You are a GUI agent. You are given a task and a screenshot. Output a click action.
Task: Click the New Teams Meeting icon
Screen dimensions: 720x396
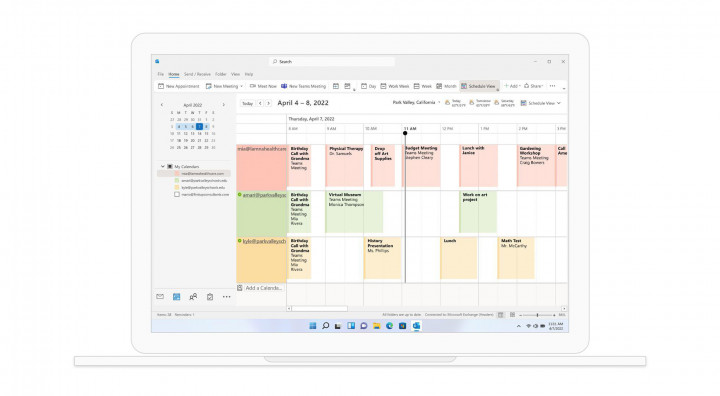click(284, 86)
